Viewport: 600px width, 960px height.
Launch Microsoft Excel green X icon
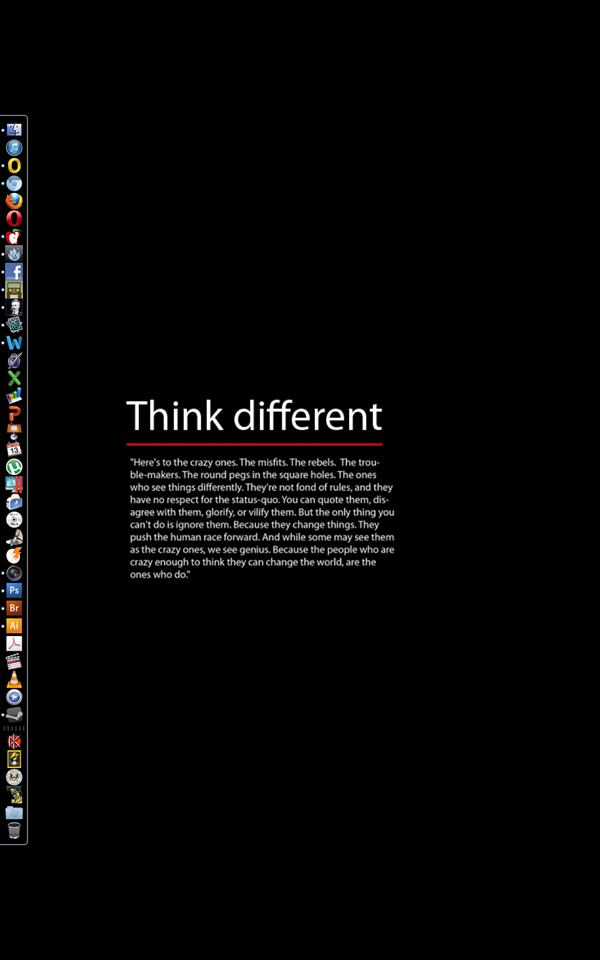pos(14,378)
